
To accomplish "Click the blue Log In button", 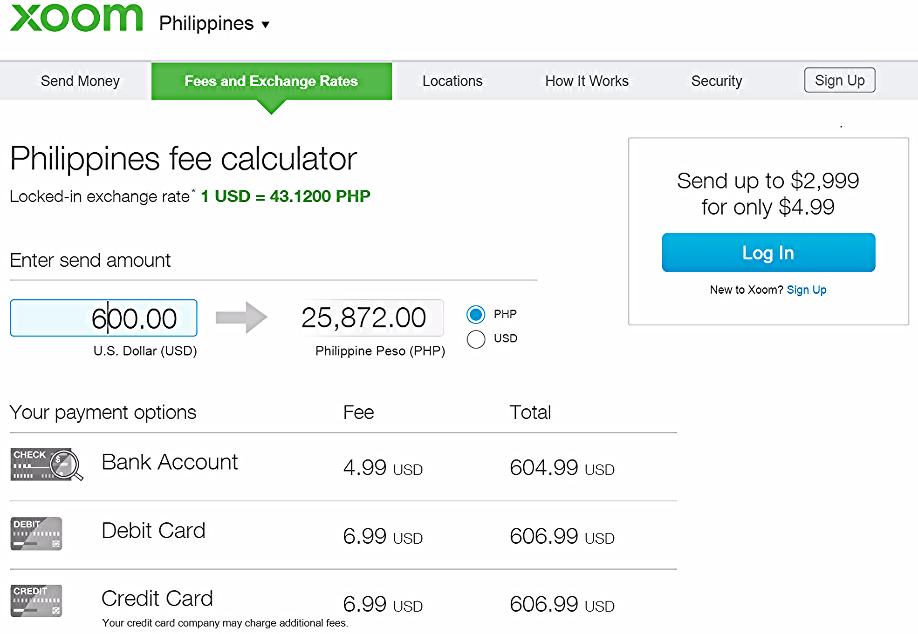I will pyautogui.click(x=768, y=252).
